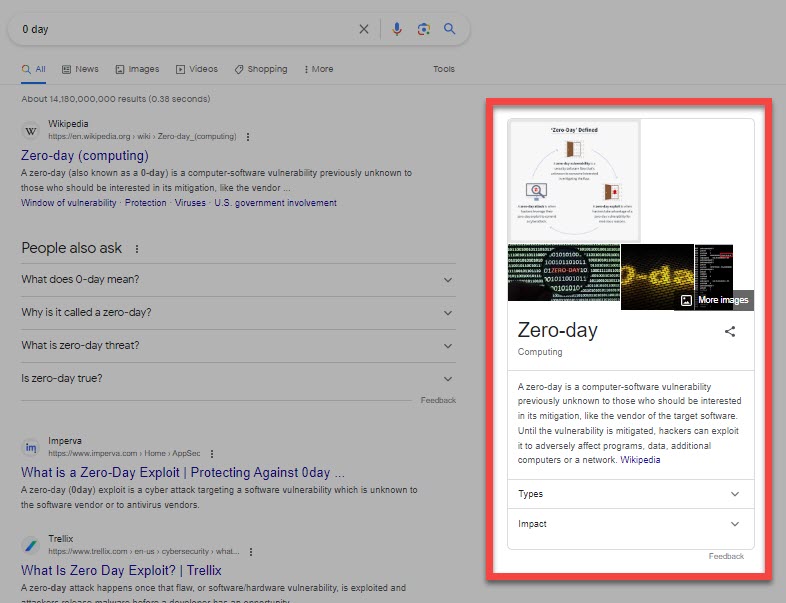The width and height of the screenshot is (786, 603).
Task: Click the magnifying glass search button
Action: [450, 29]
